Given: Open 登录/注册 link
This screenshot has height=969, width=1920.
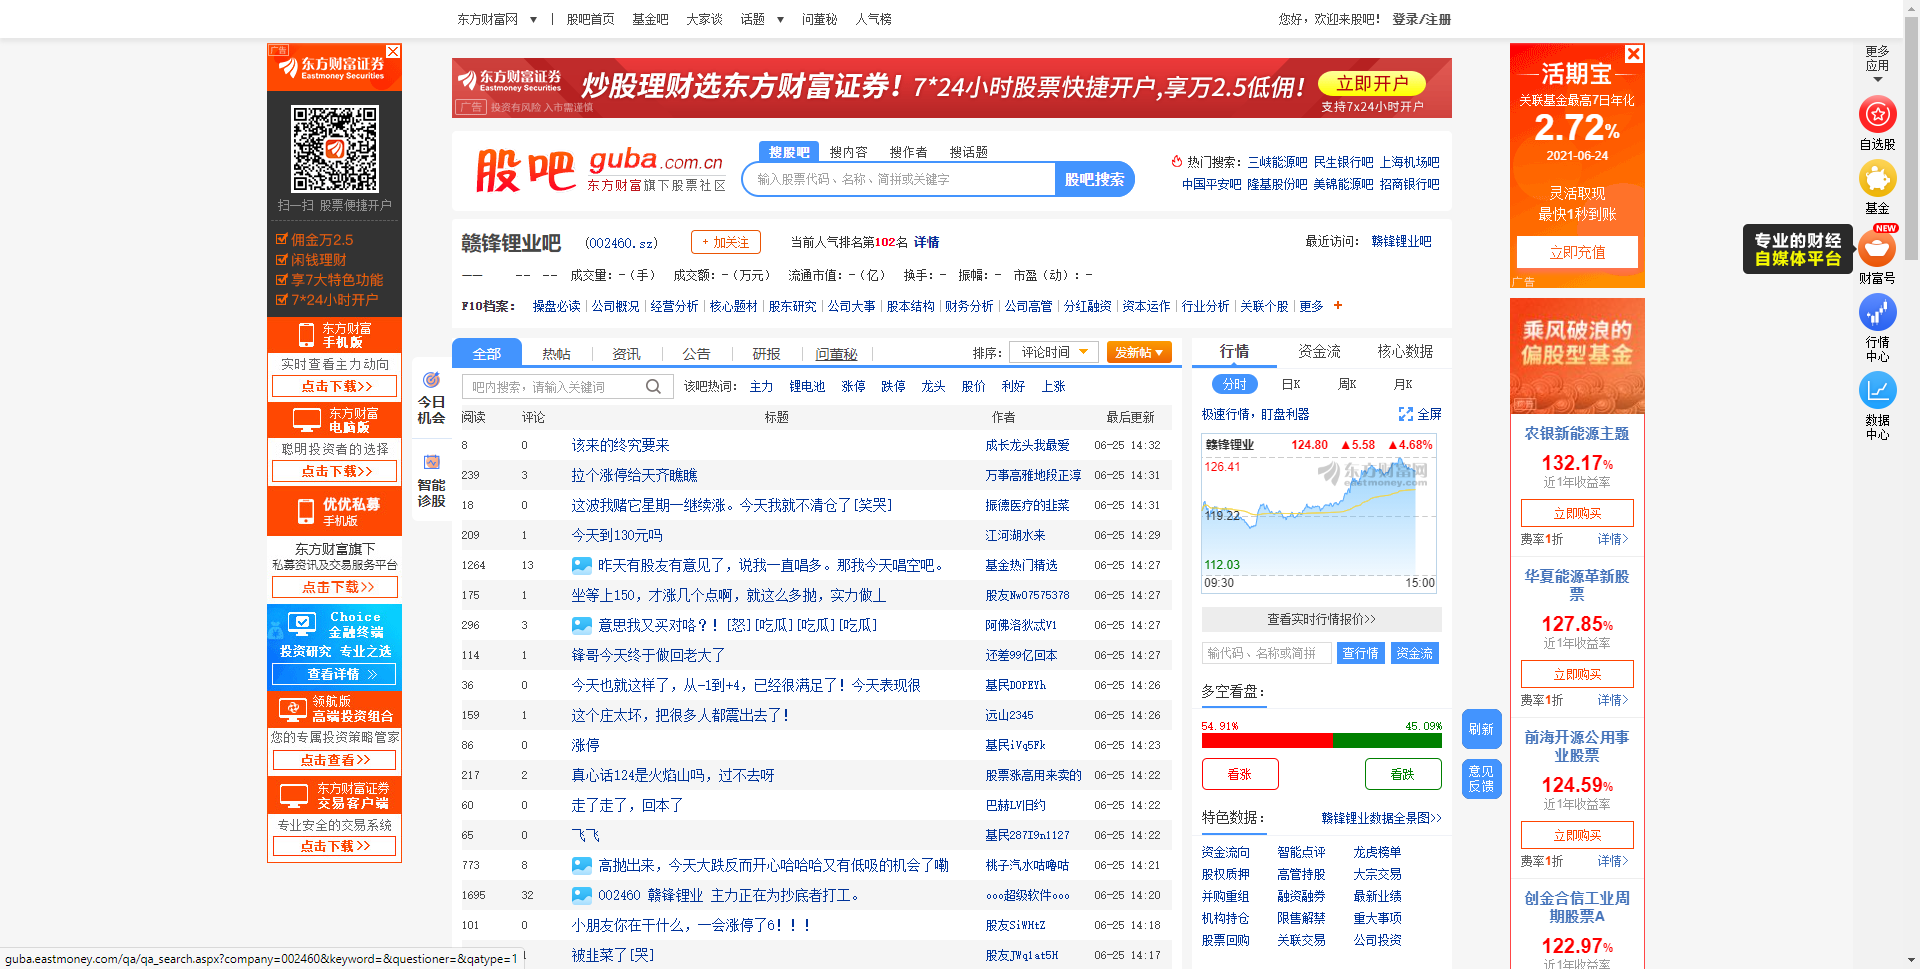Looking at the screenshot, I should click(1421, 19).
